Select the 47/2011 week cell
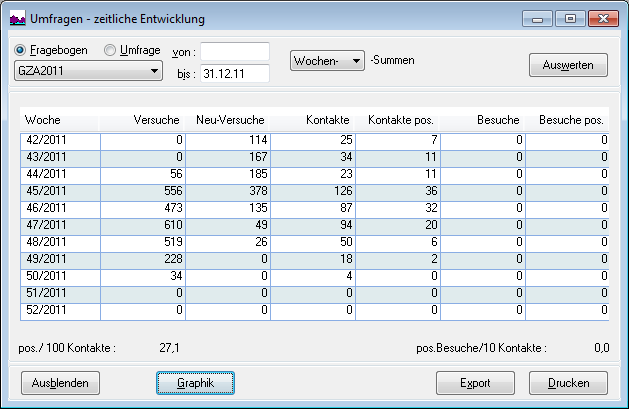 60,225
